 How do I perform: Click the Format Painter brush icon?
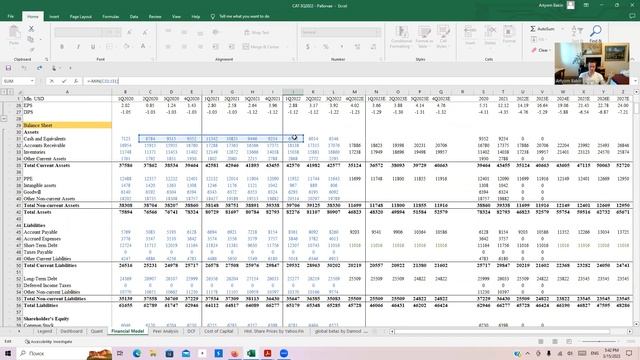coord(31,49)
